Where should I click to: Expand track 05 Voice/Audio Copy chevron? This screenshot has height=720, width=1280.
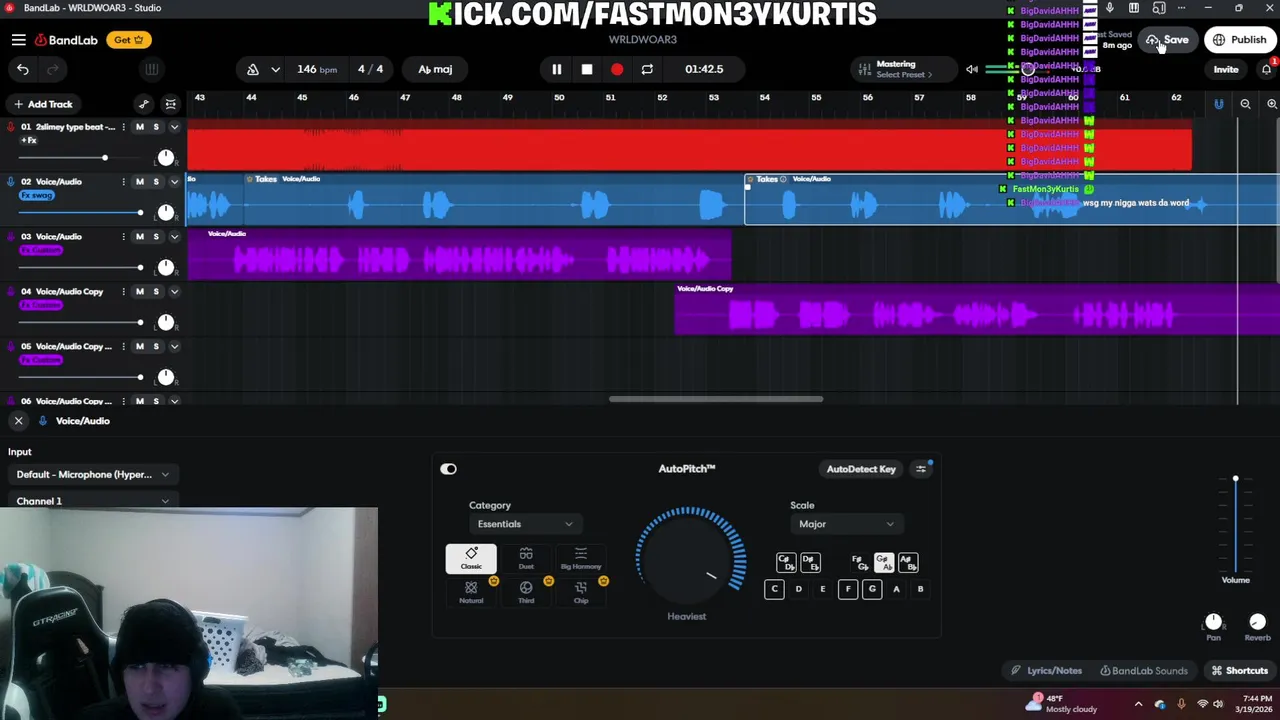click(x=174, y=347)
